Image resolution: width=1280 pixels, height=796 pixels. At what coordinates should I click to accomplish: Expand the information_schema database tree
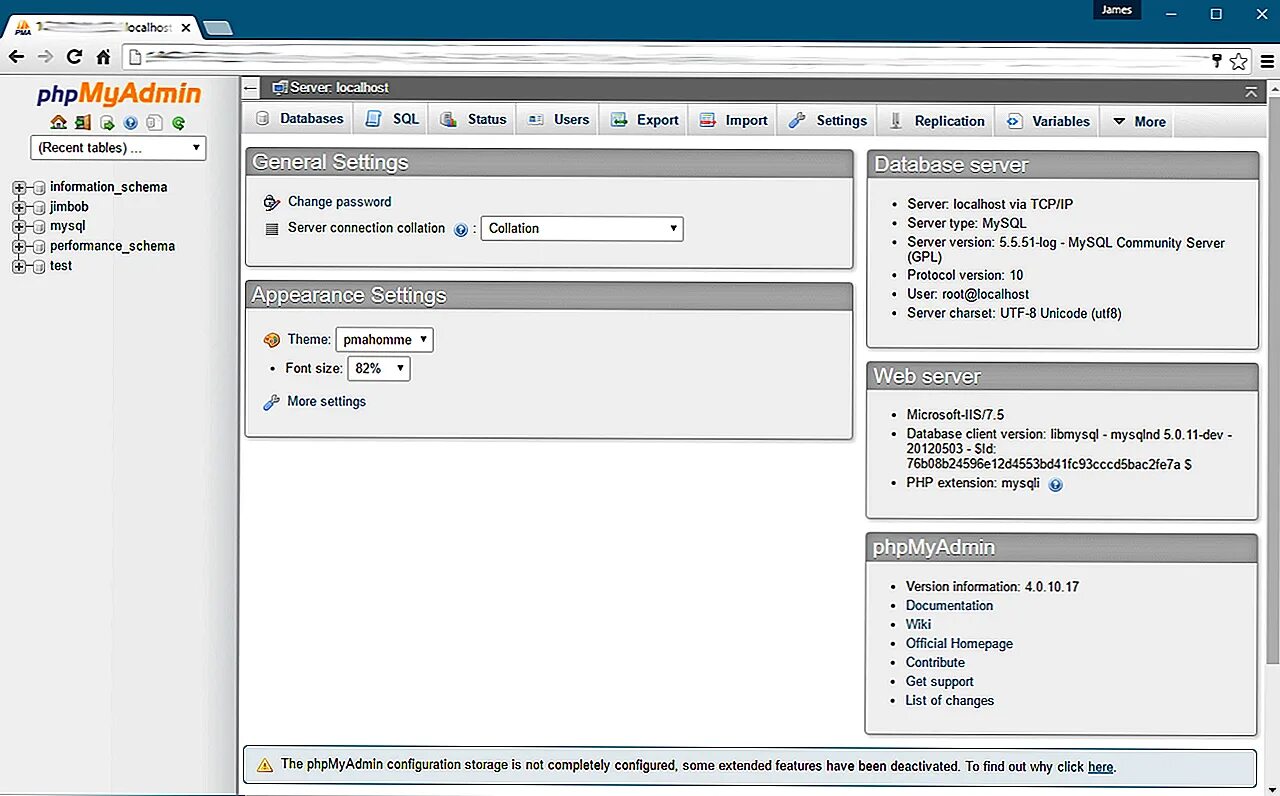coord(18,187)
